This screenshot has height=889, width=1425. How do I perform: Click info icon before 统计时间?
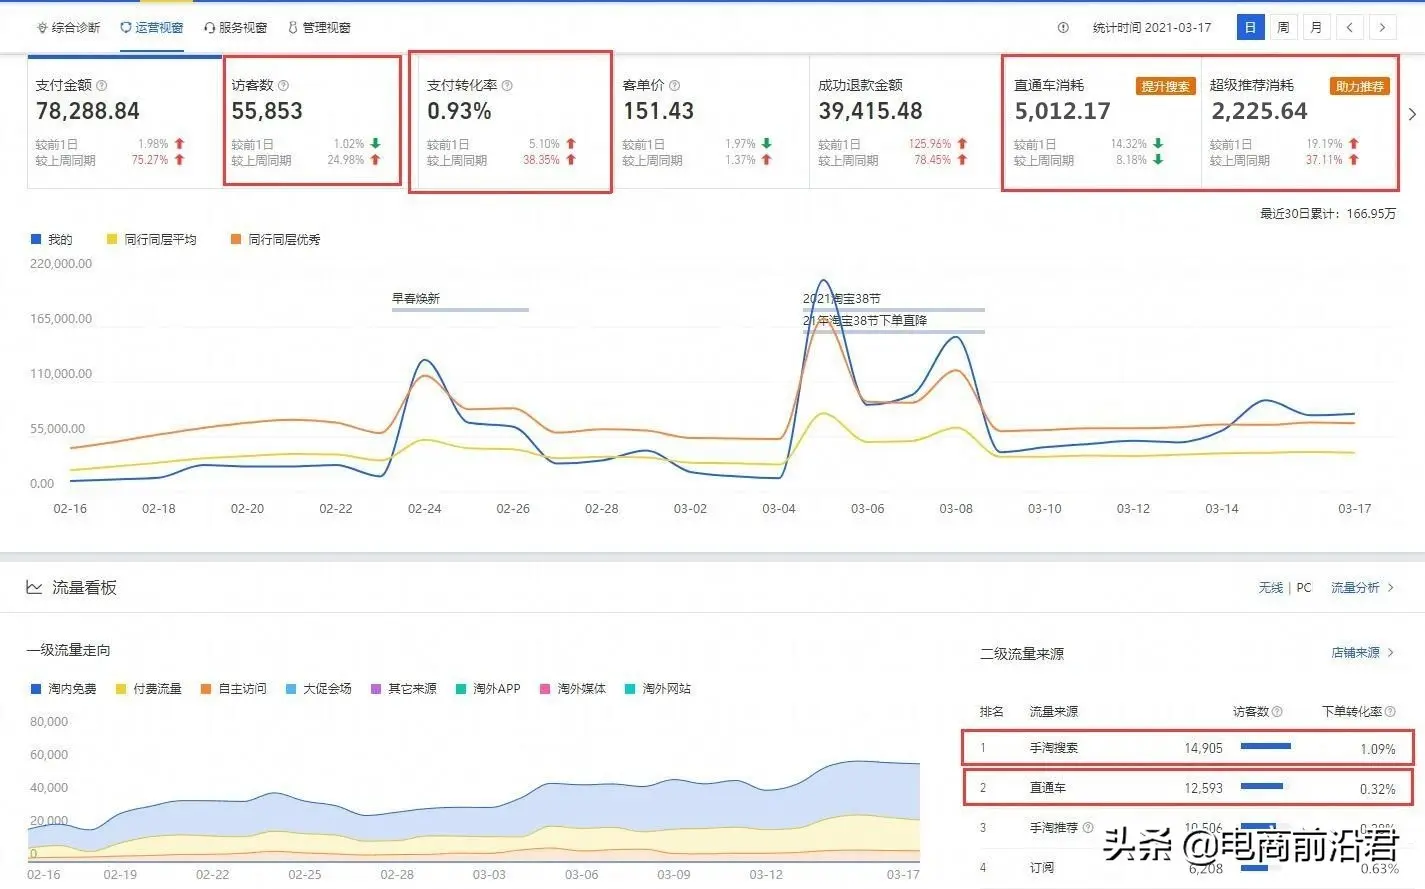[1063, 28]
